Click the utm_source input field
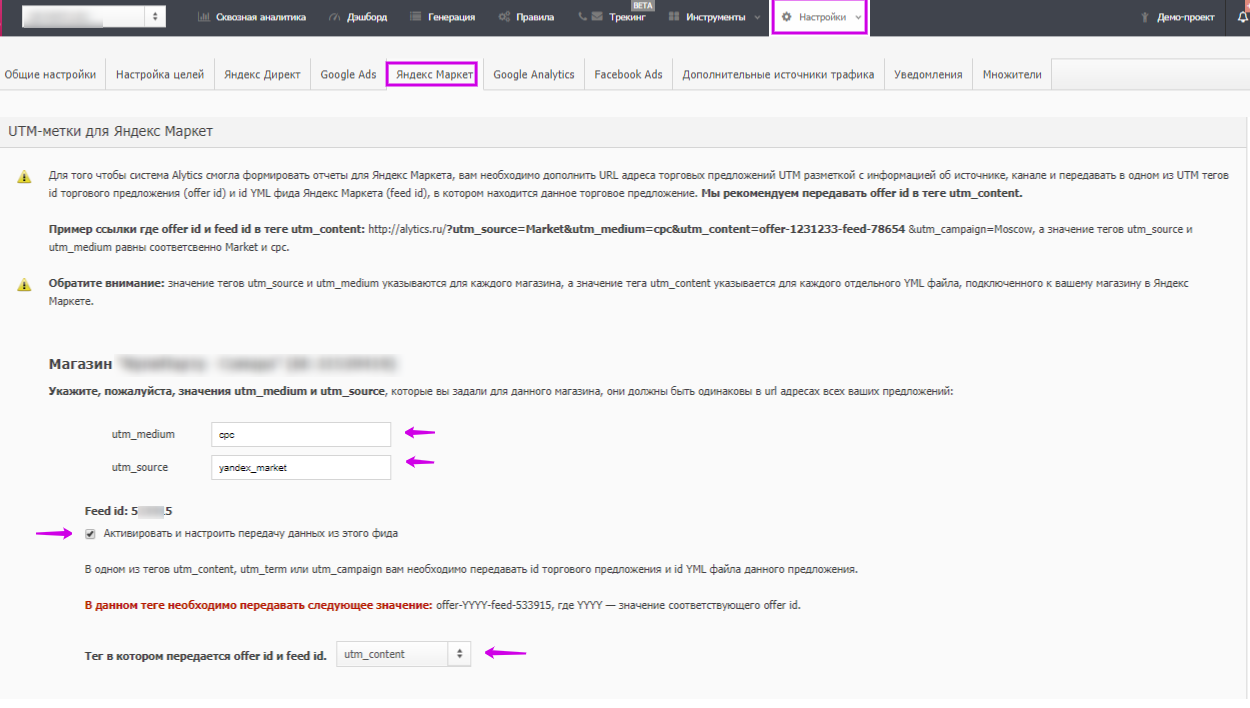1250x708 pixels. click(301, 468)
